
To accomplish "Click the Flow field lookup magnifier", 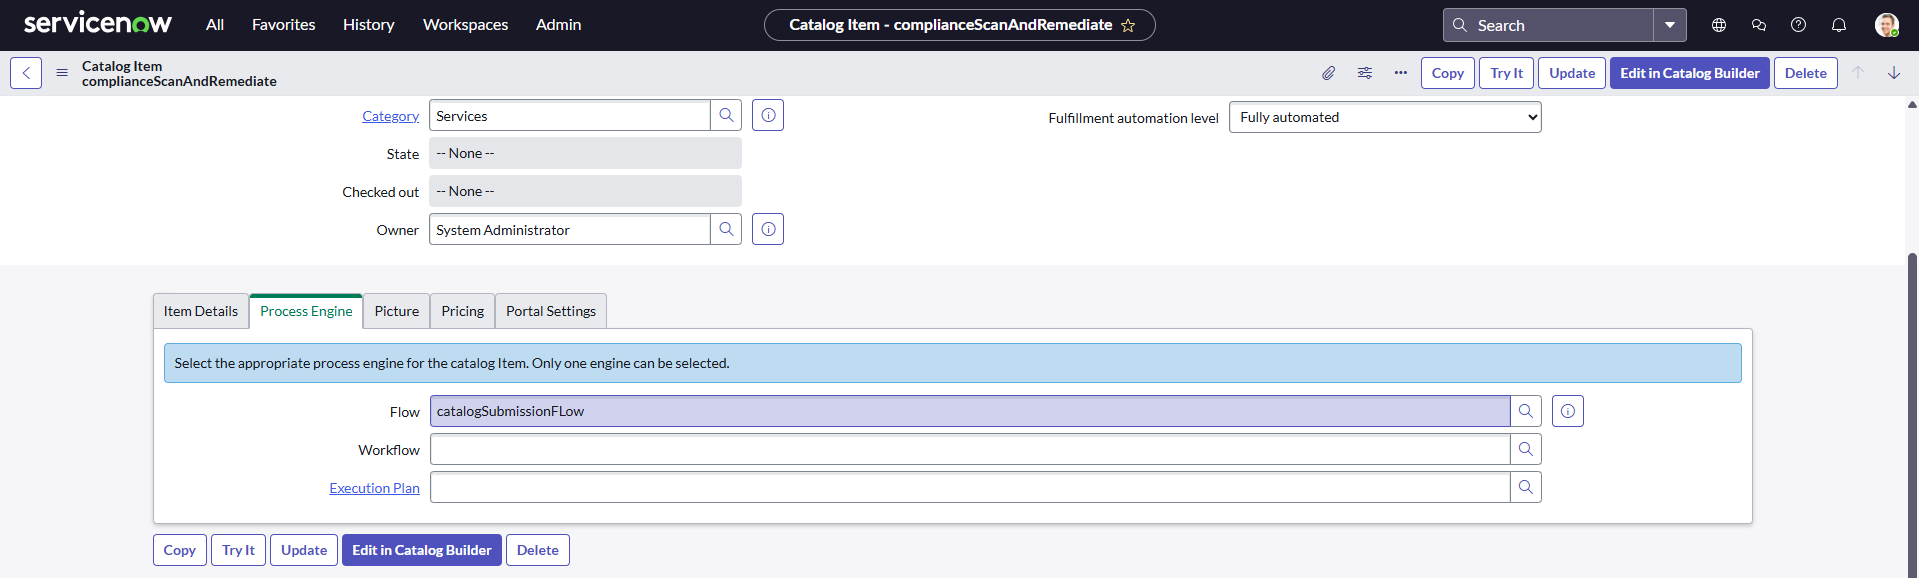I will pyautogui.click(x=1525, y=411).
